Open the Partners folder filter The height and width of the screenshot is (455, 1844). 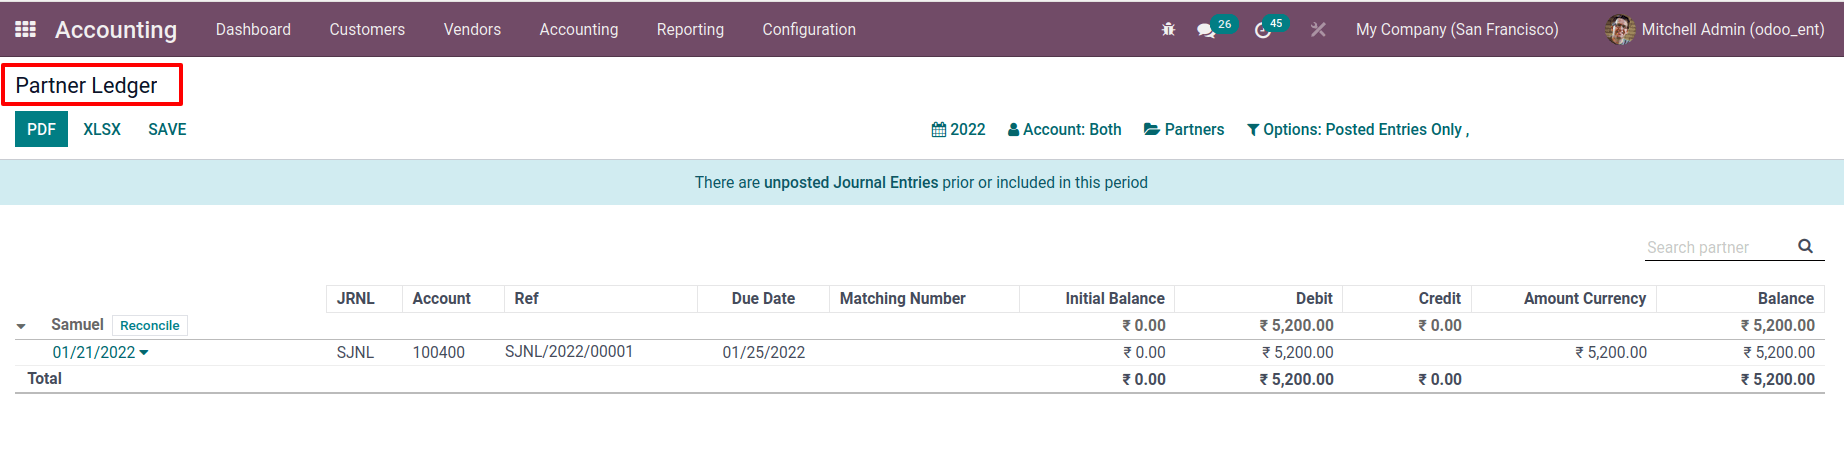(1184, 130)
